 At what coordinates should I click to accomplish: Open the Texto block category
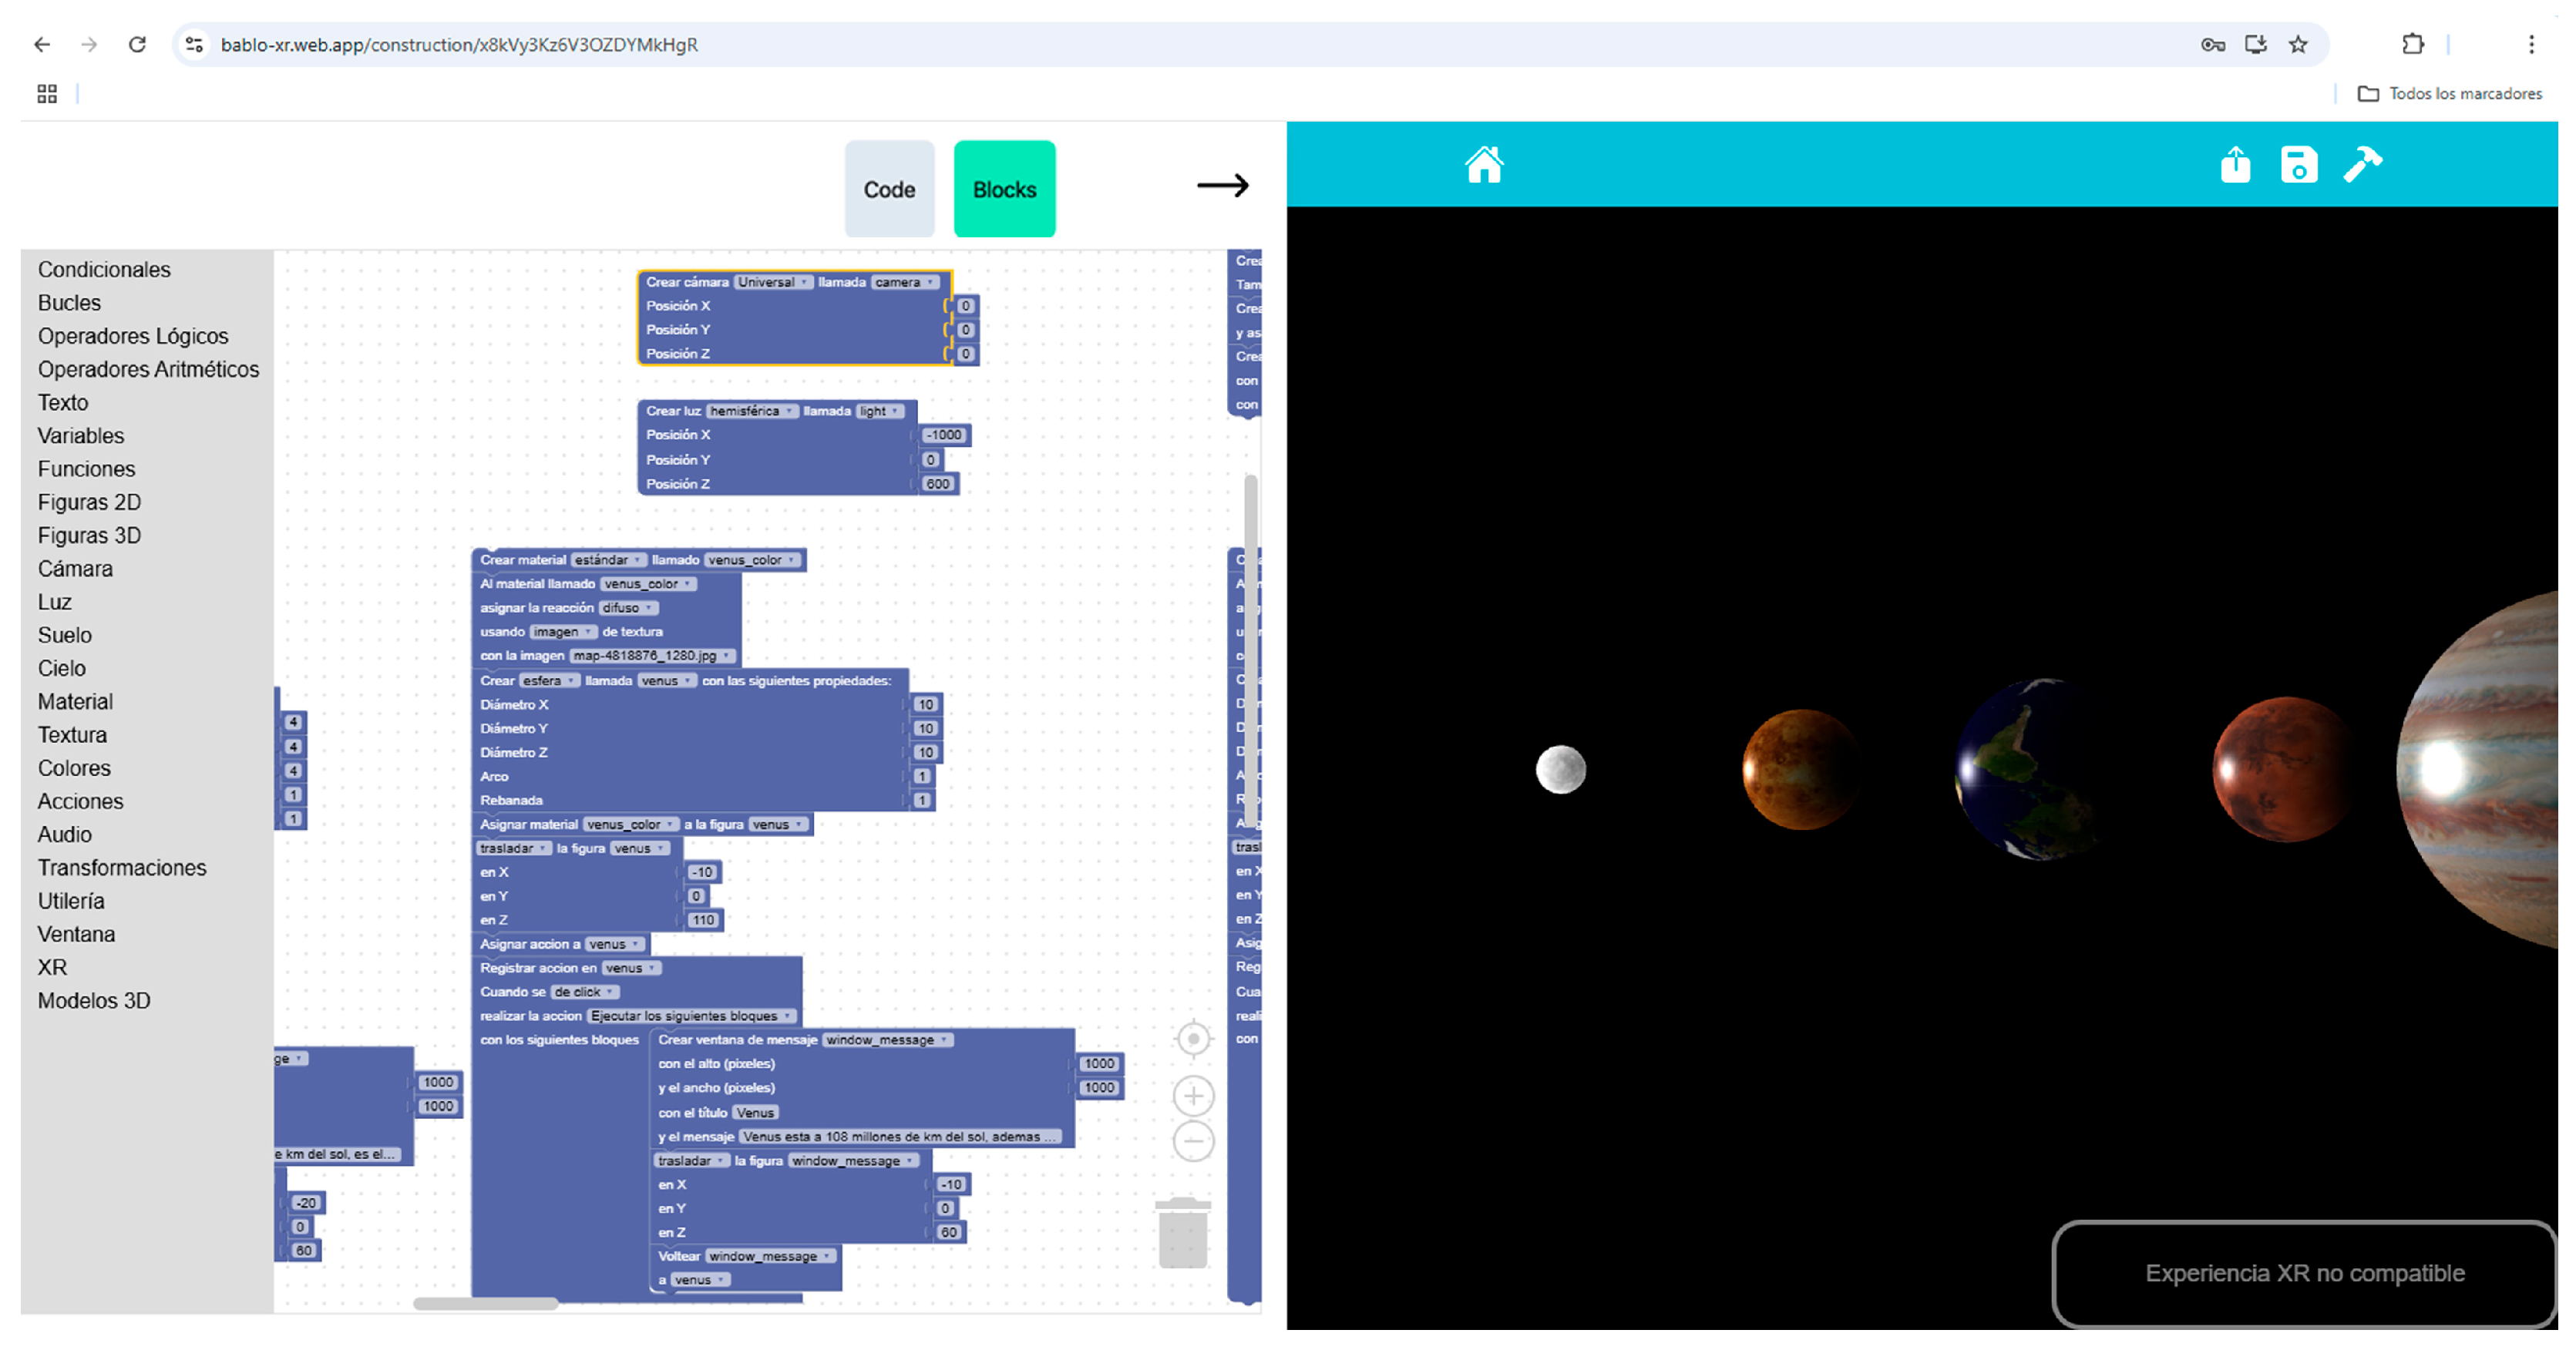pyautogui.click(x=63, y=403)
